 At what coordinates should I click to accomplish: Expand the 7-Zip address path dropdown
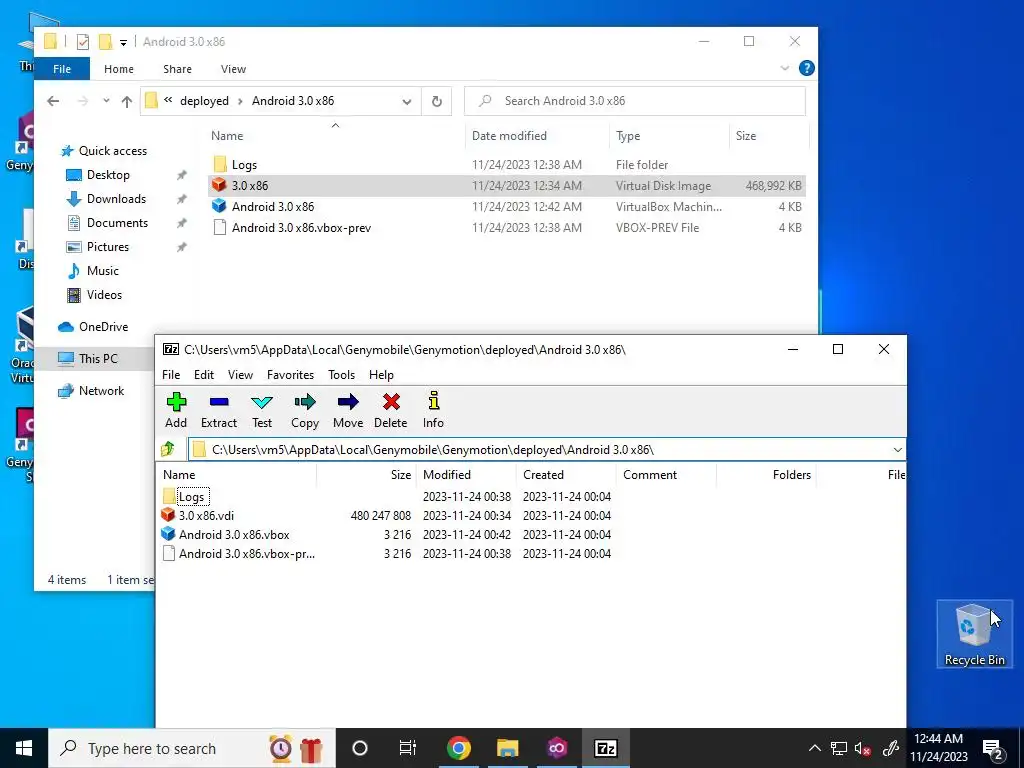click(897, 450)
